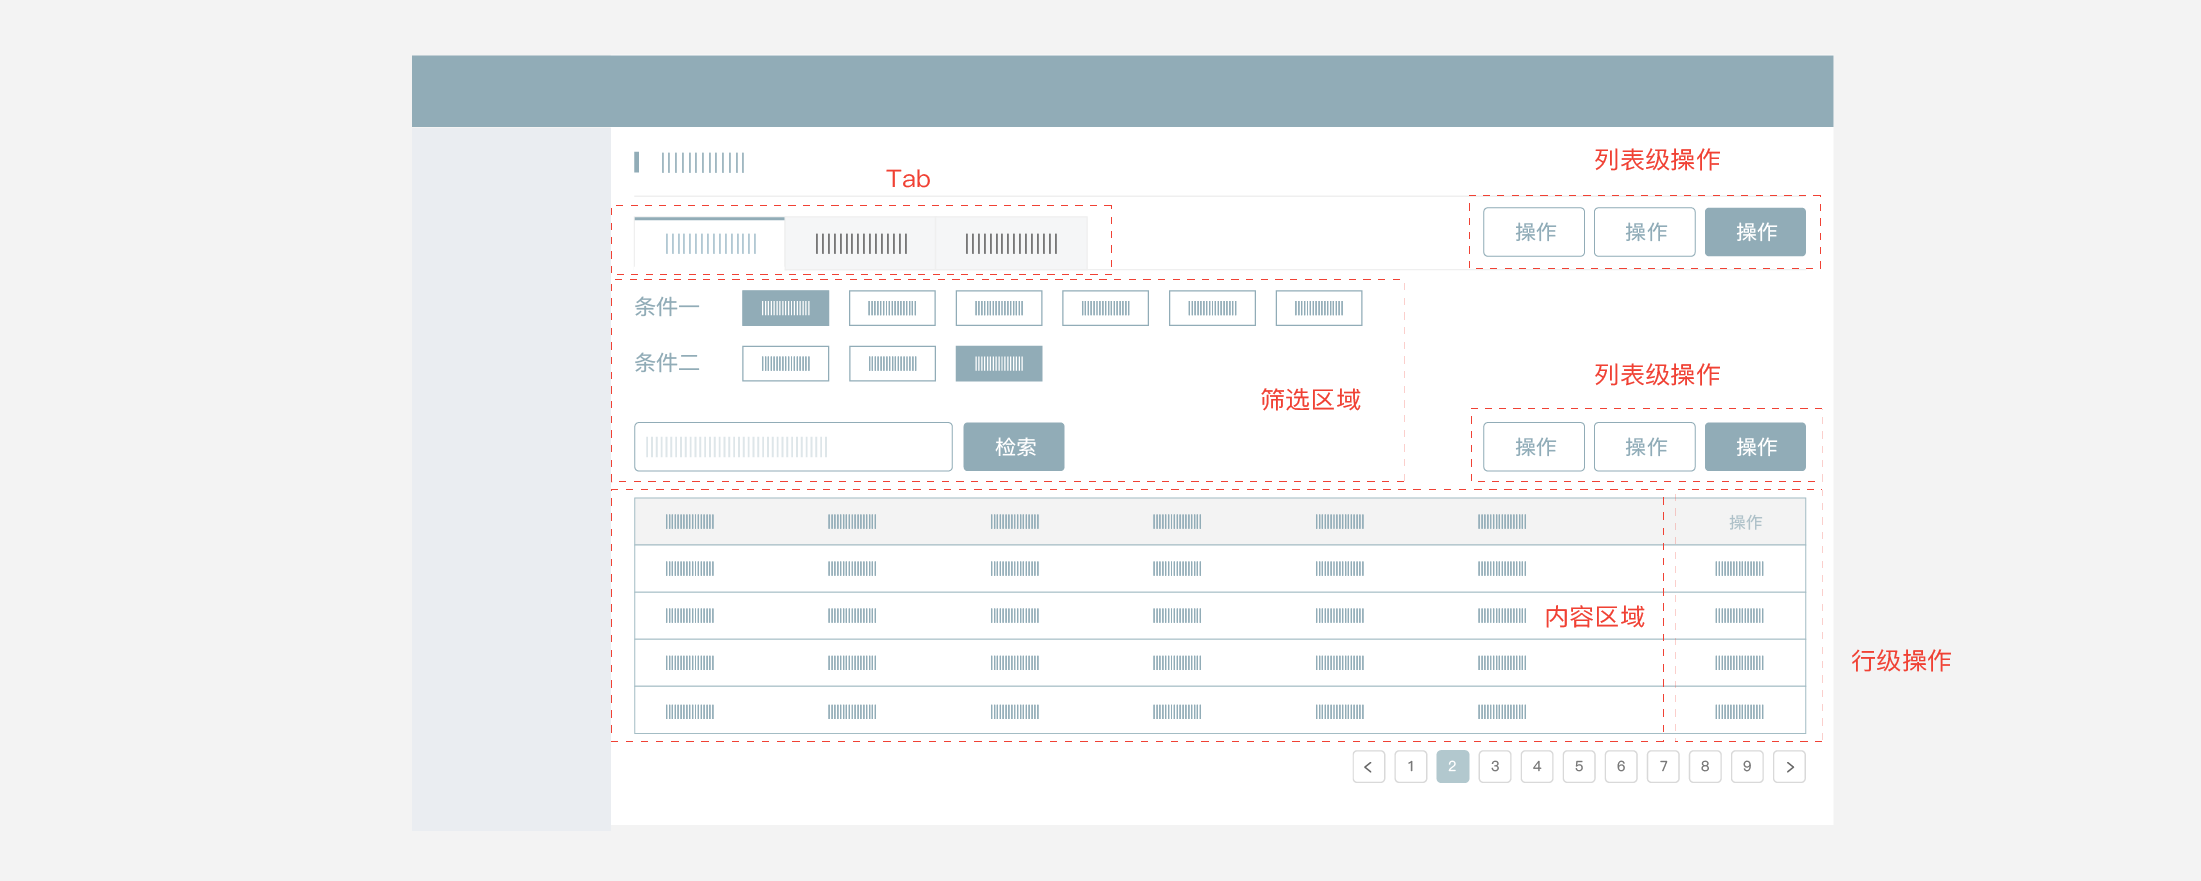Select the last chip in 条件一 row

tap(1319, 308)
